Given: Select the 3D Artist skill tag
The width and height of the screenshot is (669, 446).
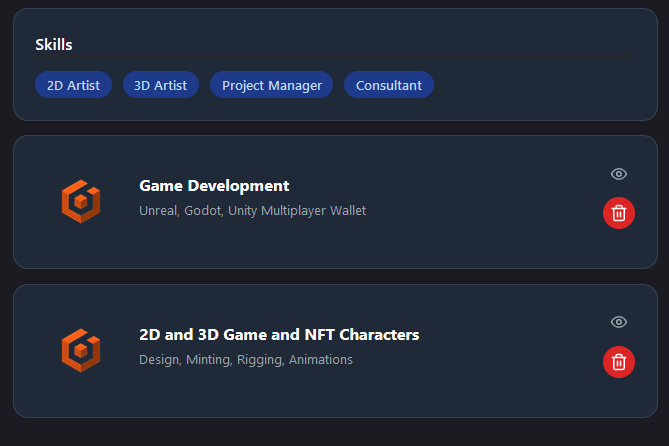Looking at the screenshot, I should 161,85.
